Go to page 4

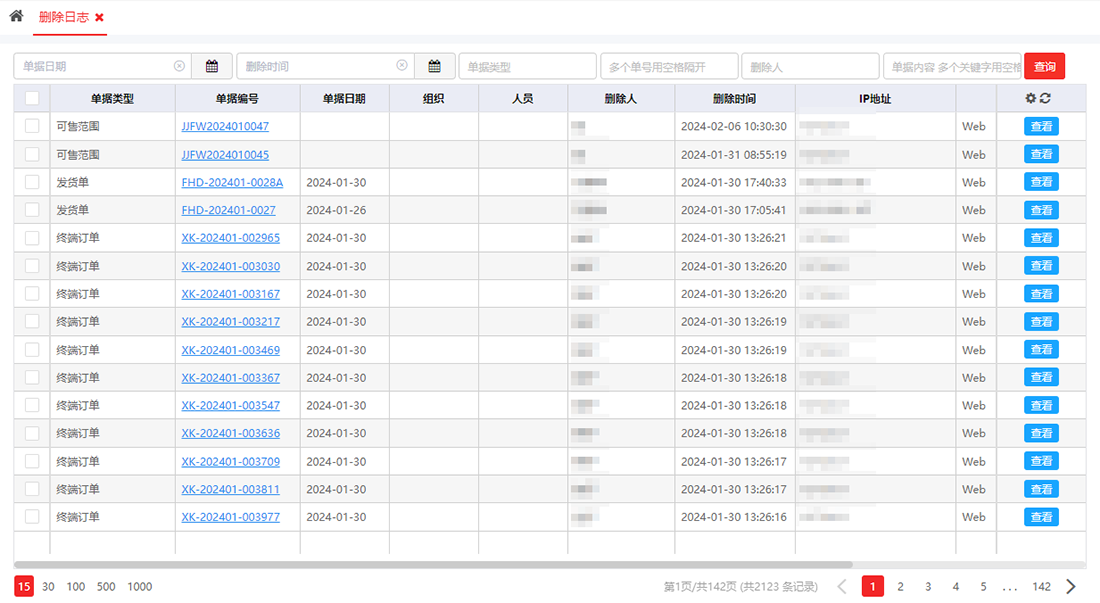point(955,586)
